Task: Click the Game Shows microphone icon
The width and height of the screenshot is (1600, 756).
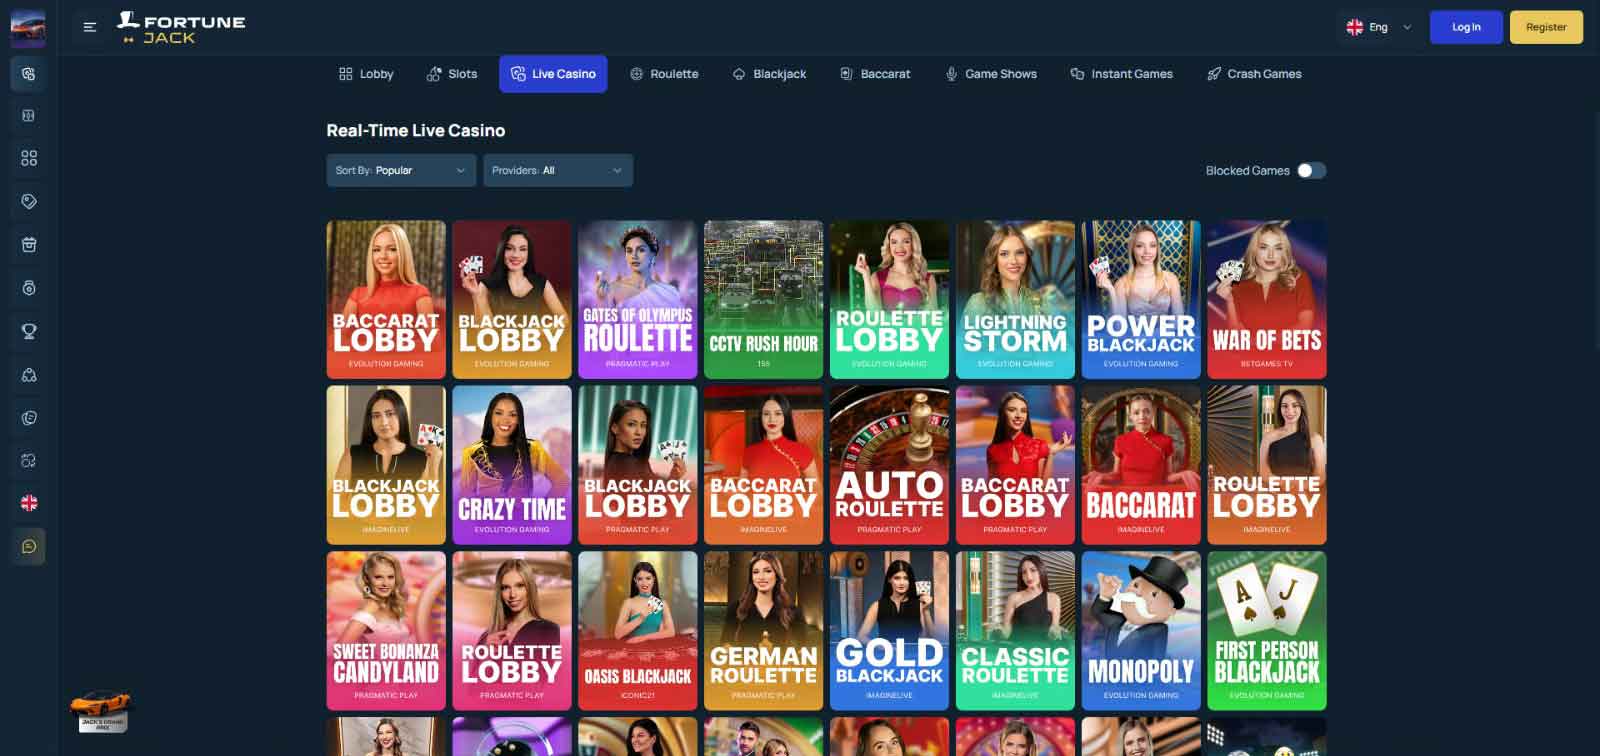Action: click(951, 74)
